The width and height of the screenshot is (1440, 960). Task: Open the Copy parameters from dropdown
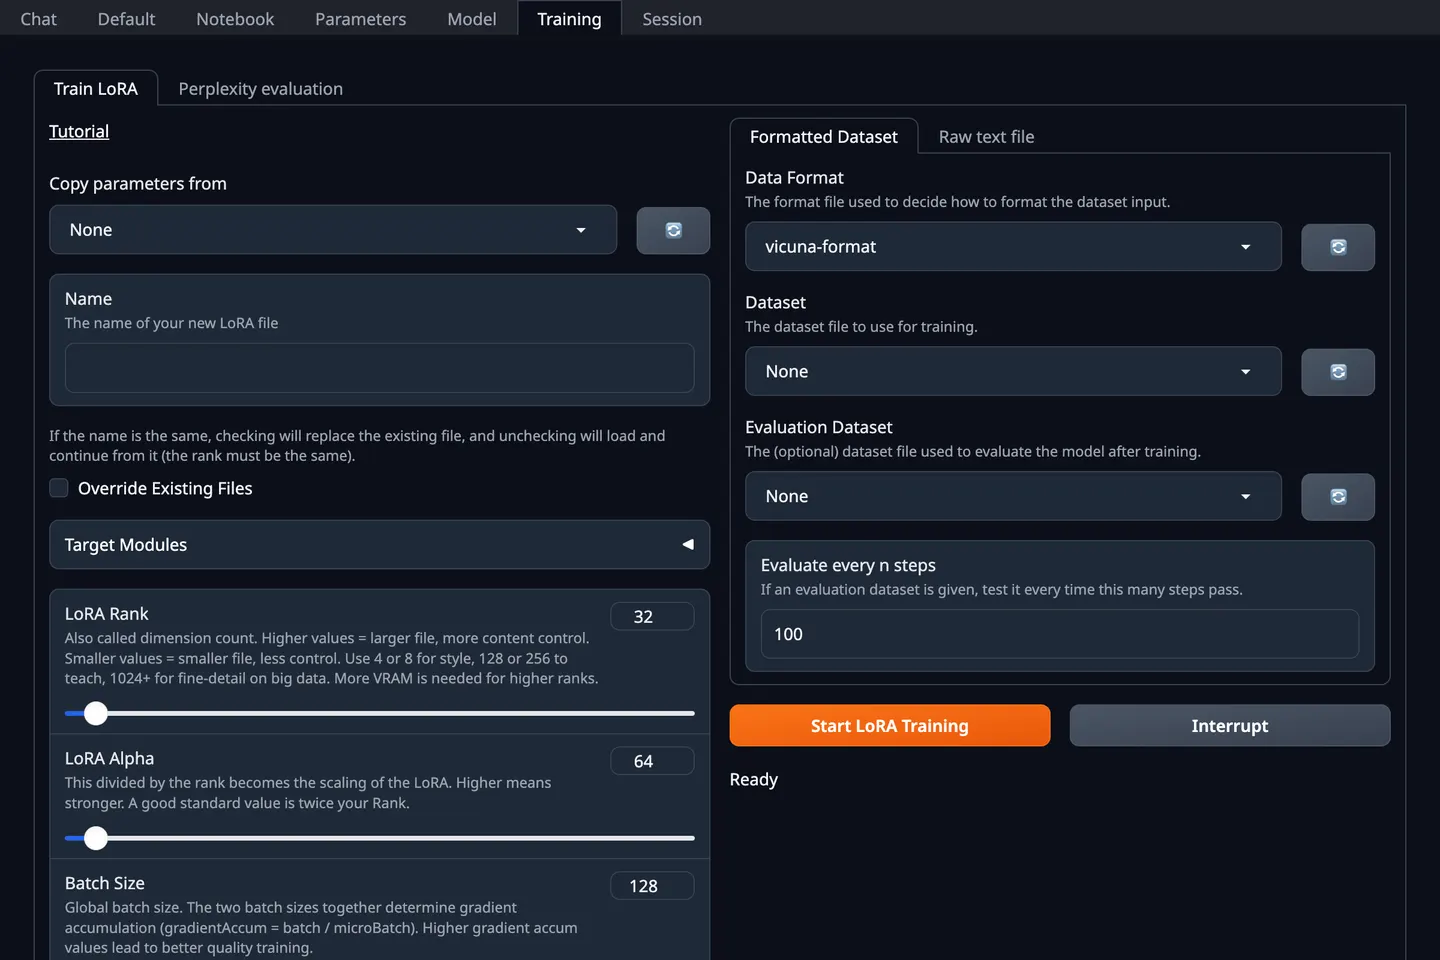(x=333, y=230)
